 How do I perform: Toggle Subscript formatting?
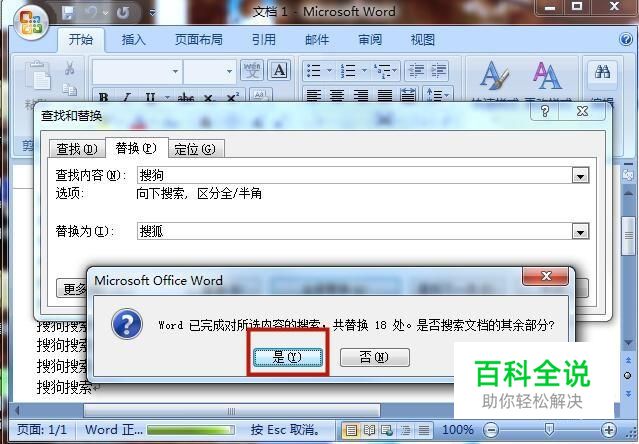click(x=209, y=97)
